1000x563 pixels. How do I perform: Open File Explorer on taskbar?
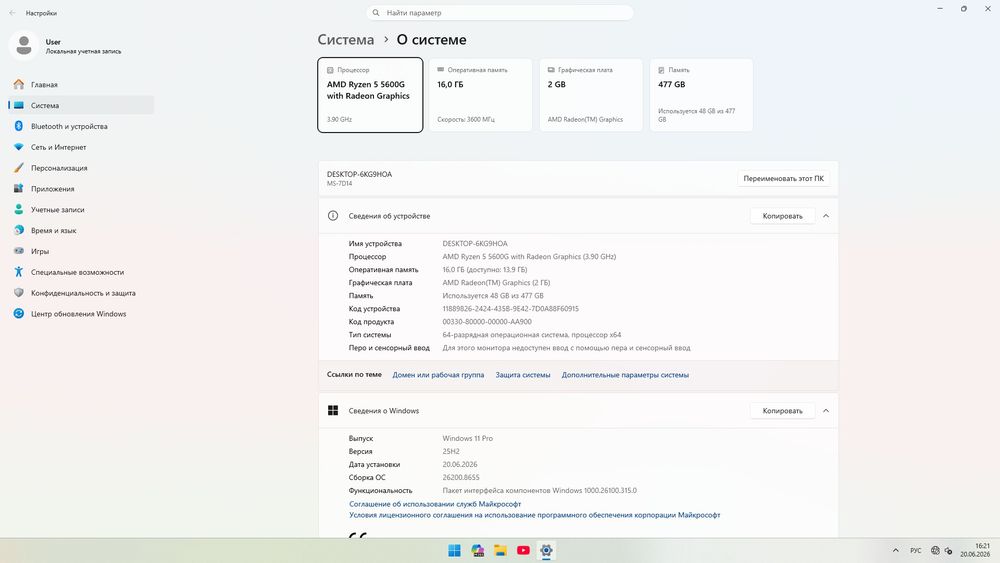pyautogui.click(x=500, y=550)
